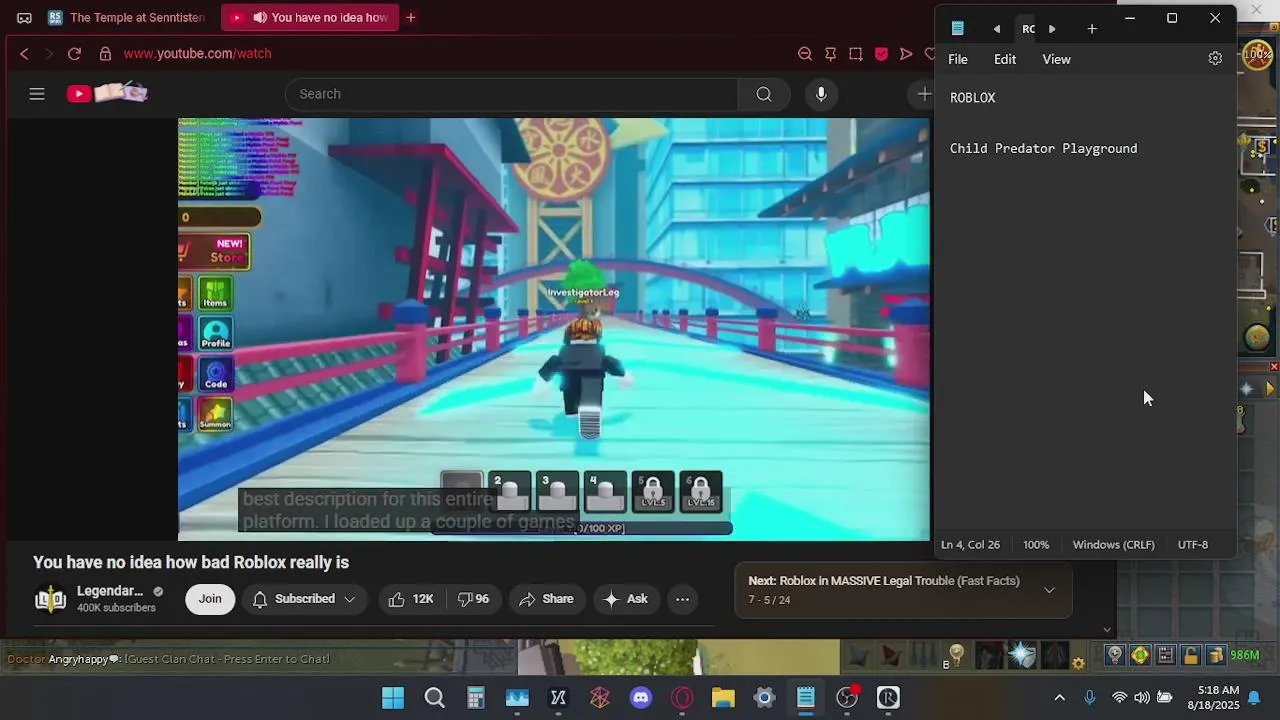Click Next: Roblox in MASSIVE Legal Trouble

[x=884, y=581]
